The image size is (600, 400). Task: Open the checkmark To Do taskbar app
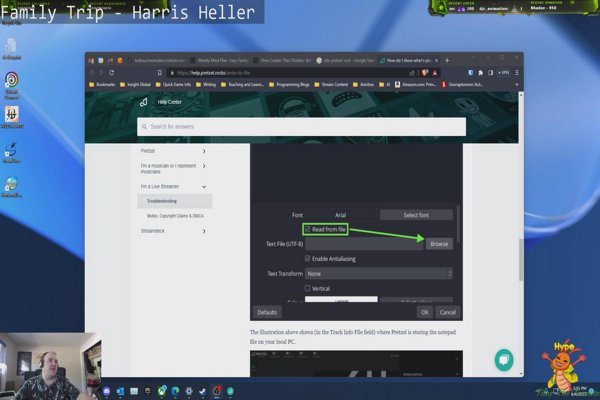pos(202,391)
